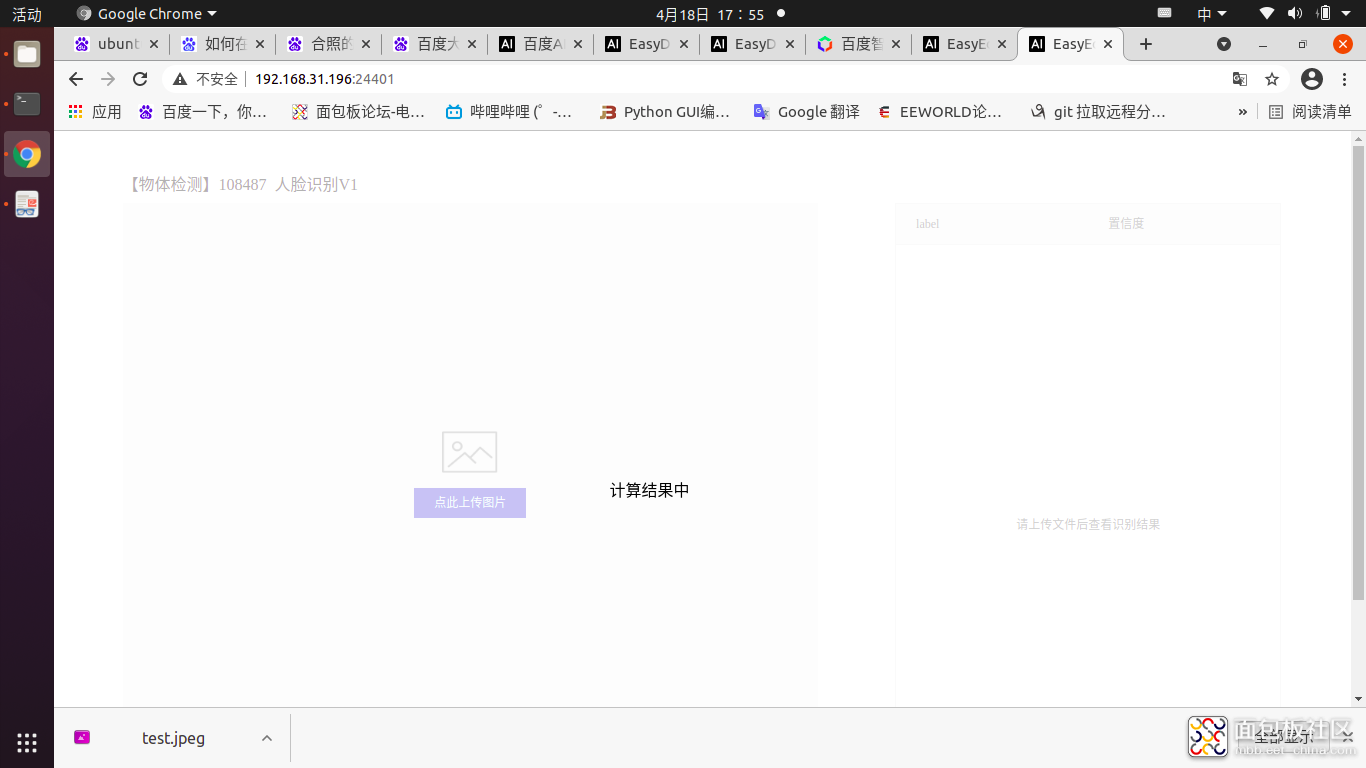
Task: Click the address bar URL
Action: pos(324,79)
